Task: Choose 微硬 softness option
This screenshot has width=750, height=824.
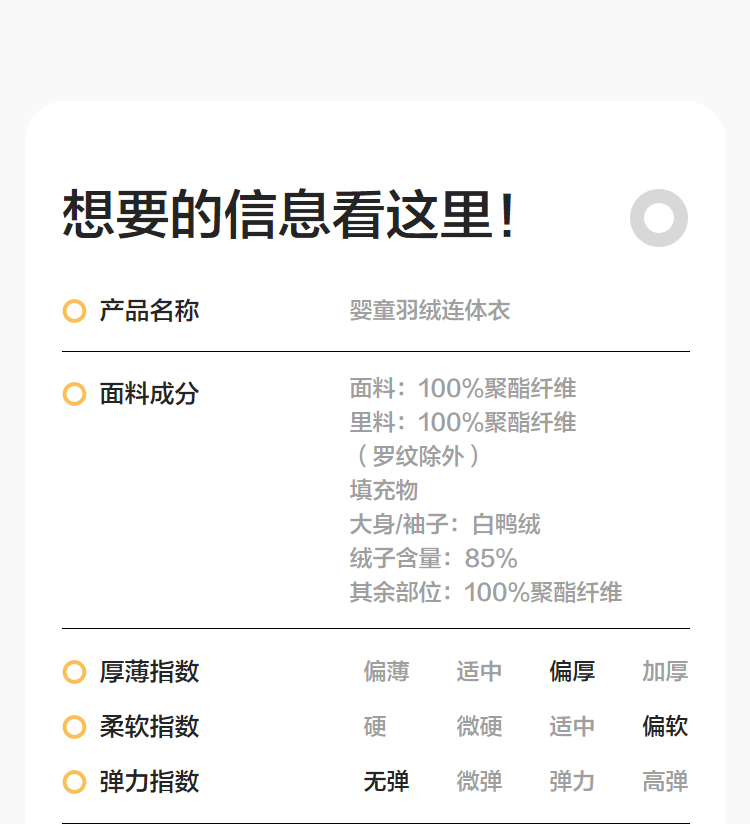Action: point(479,727)
